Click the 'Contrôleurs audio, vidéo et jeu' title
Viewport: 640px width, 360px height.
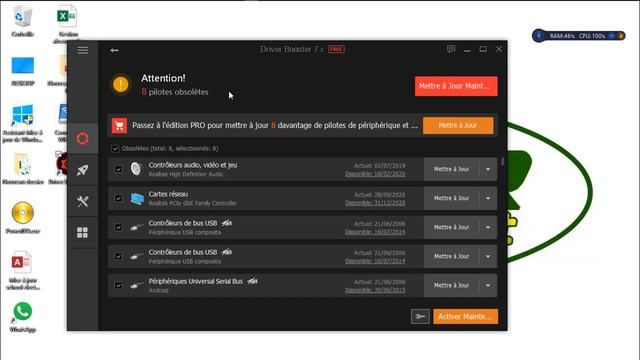click(x=193, y=165)
